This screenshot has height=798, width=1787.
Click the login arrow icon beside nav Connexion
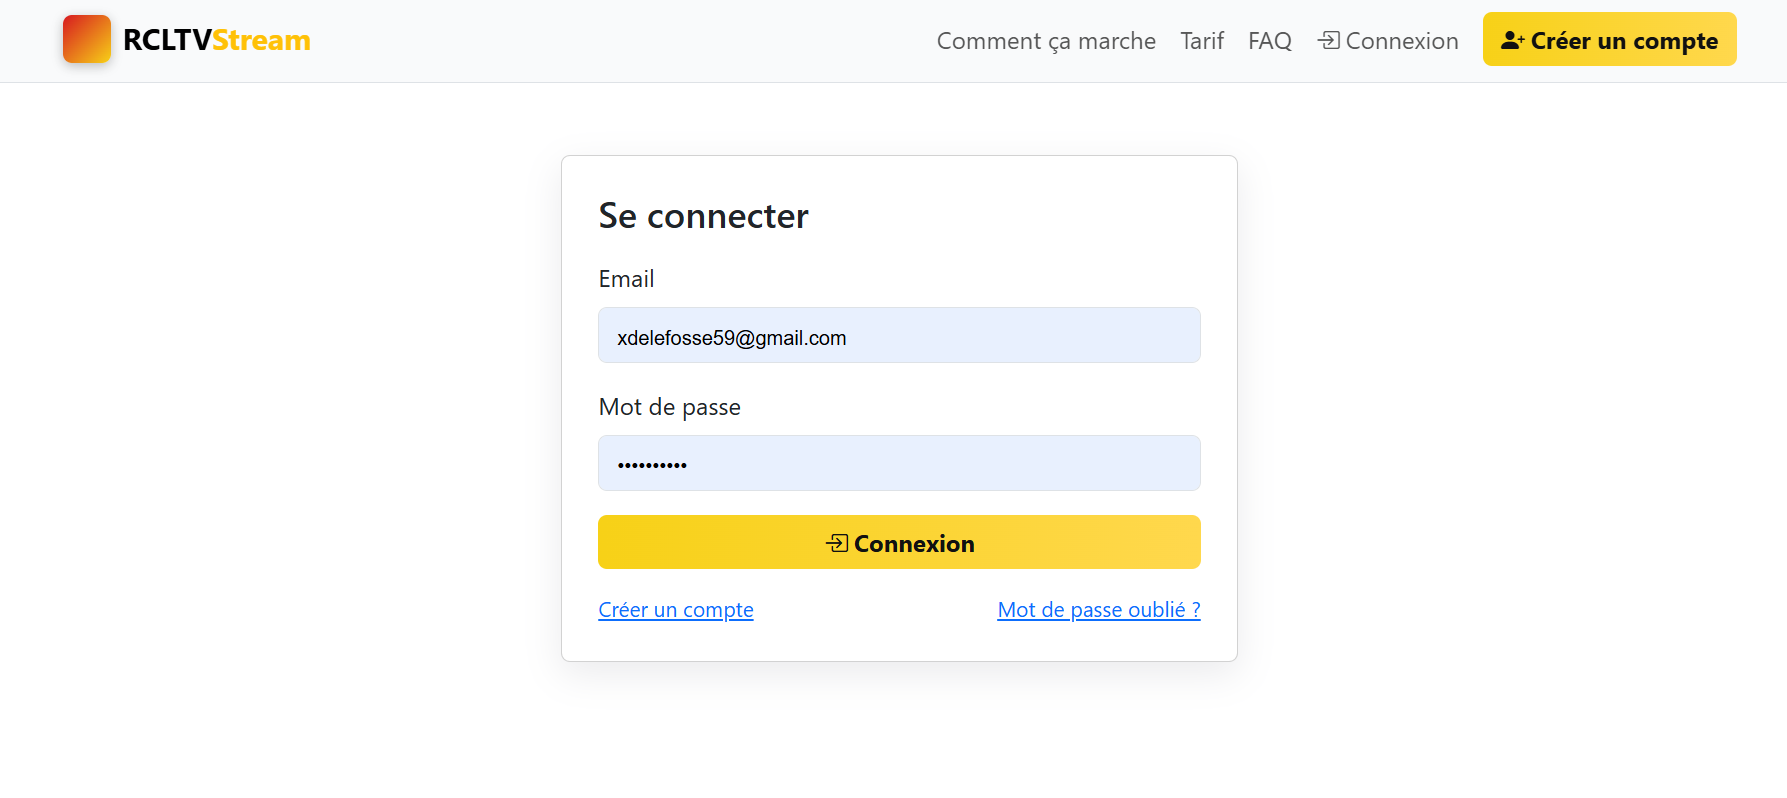tap(1328, 40)
